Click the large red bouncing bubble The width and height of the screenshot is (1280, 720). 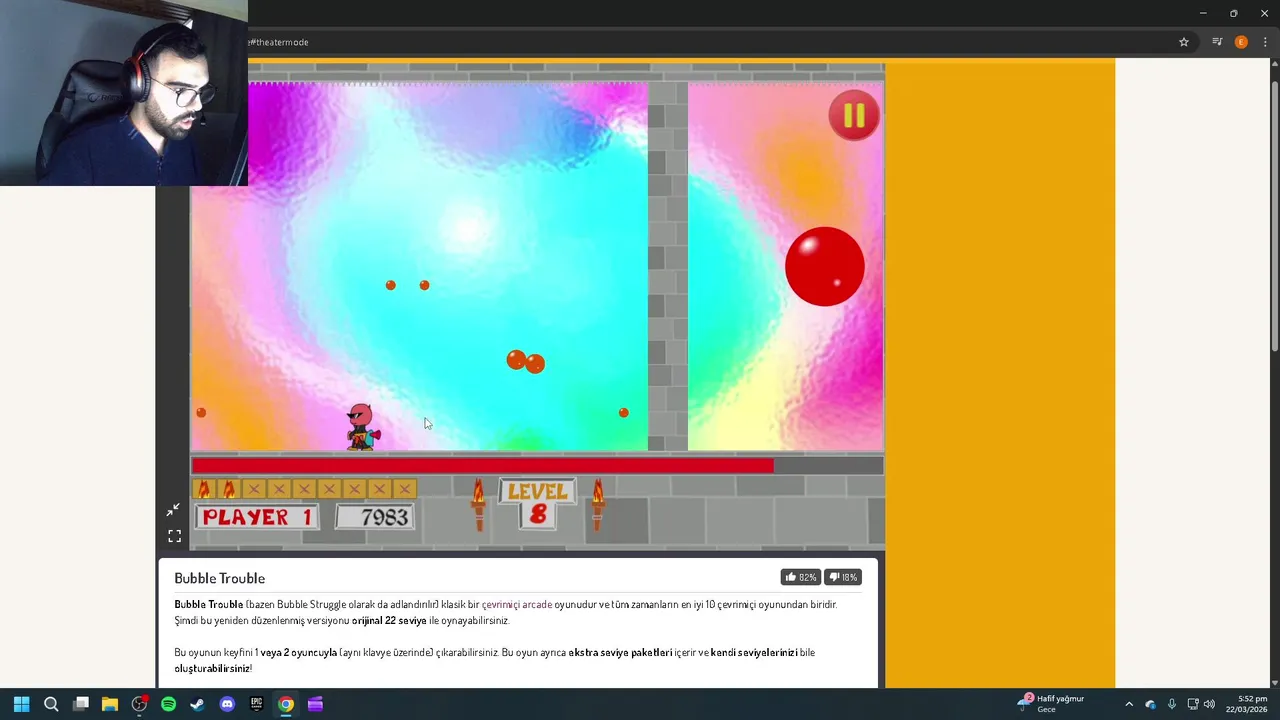[825, 266]
